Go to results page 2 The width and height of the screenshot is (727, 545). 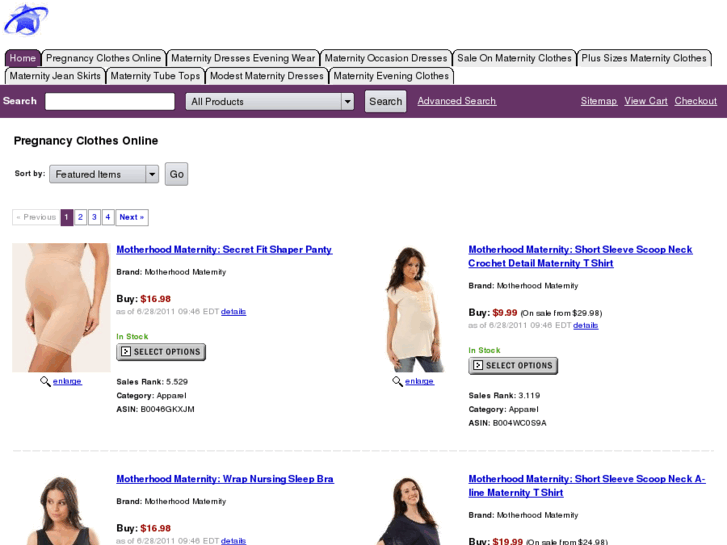[80, 217]
